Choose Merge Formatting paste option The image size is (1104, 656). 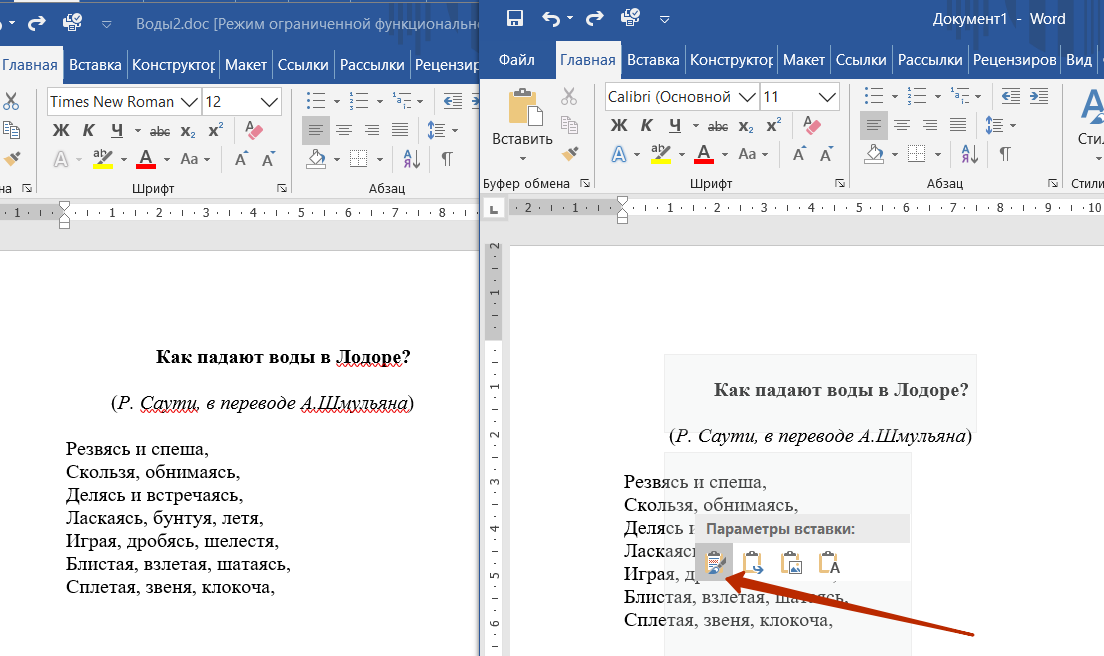click(x=753, y=563)
